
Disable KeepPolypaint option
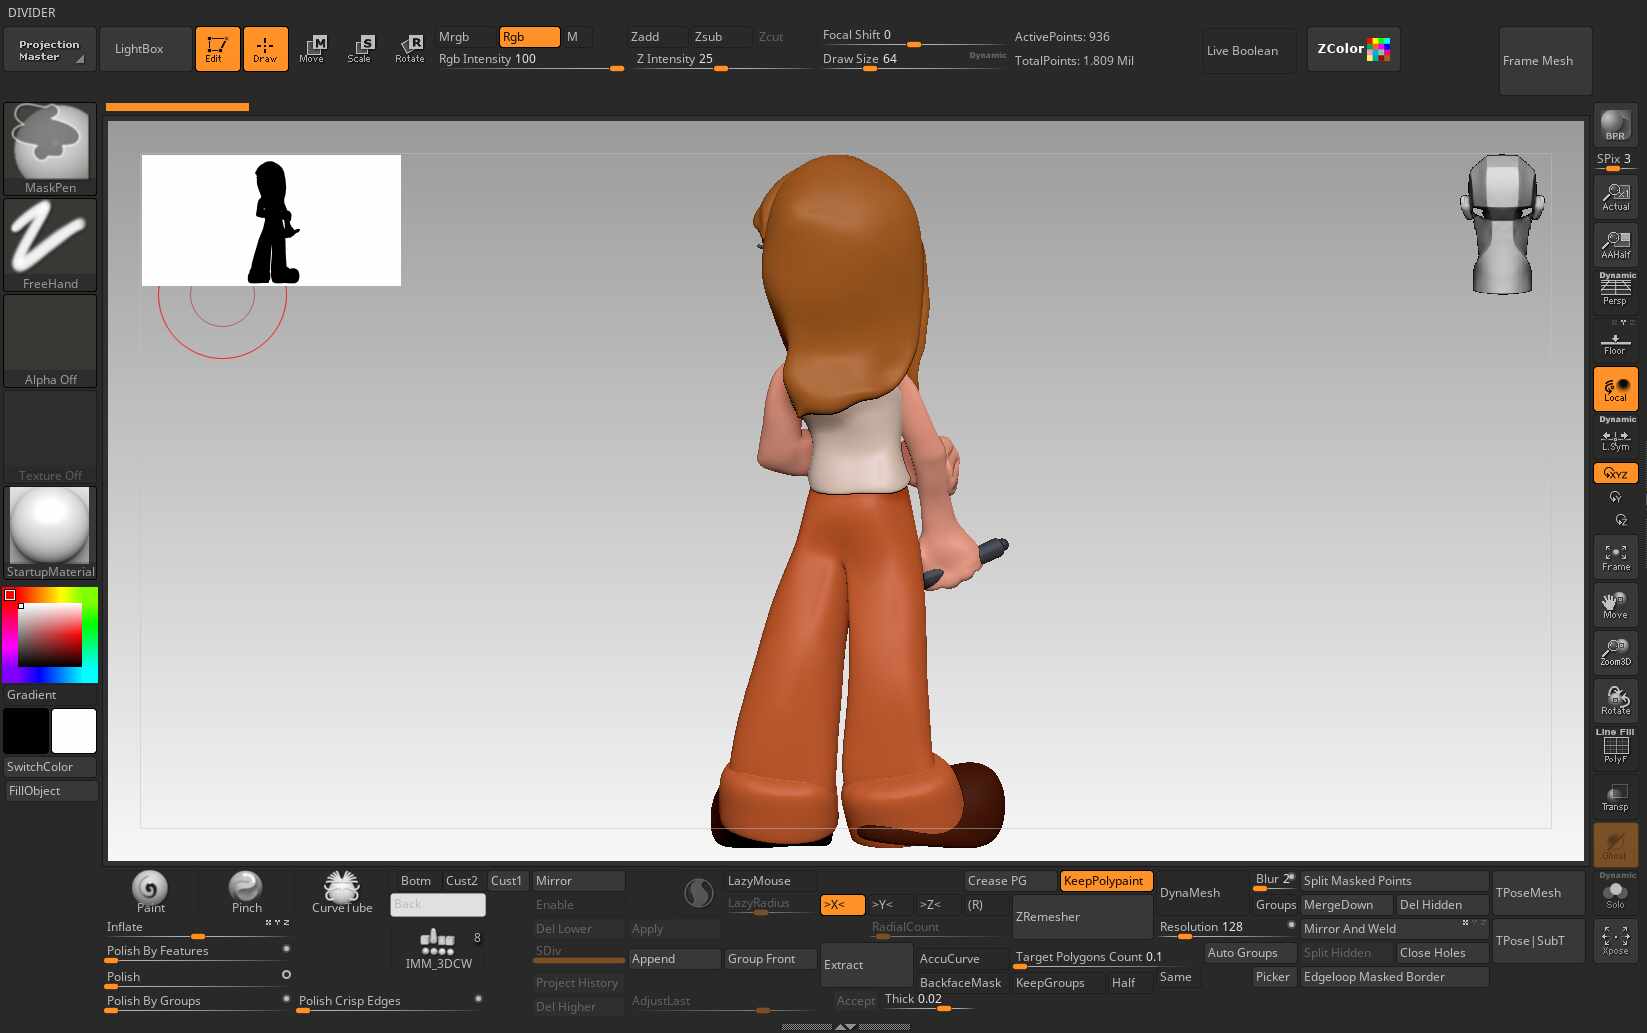tap(1106, 881)
